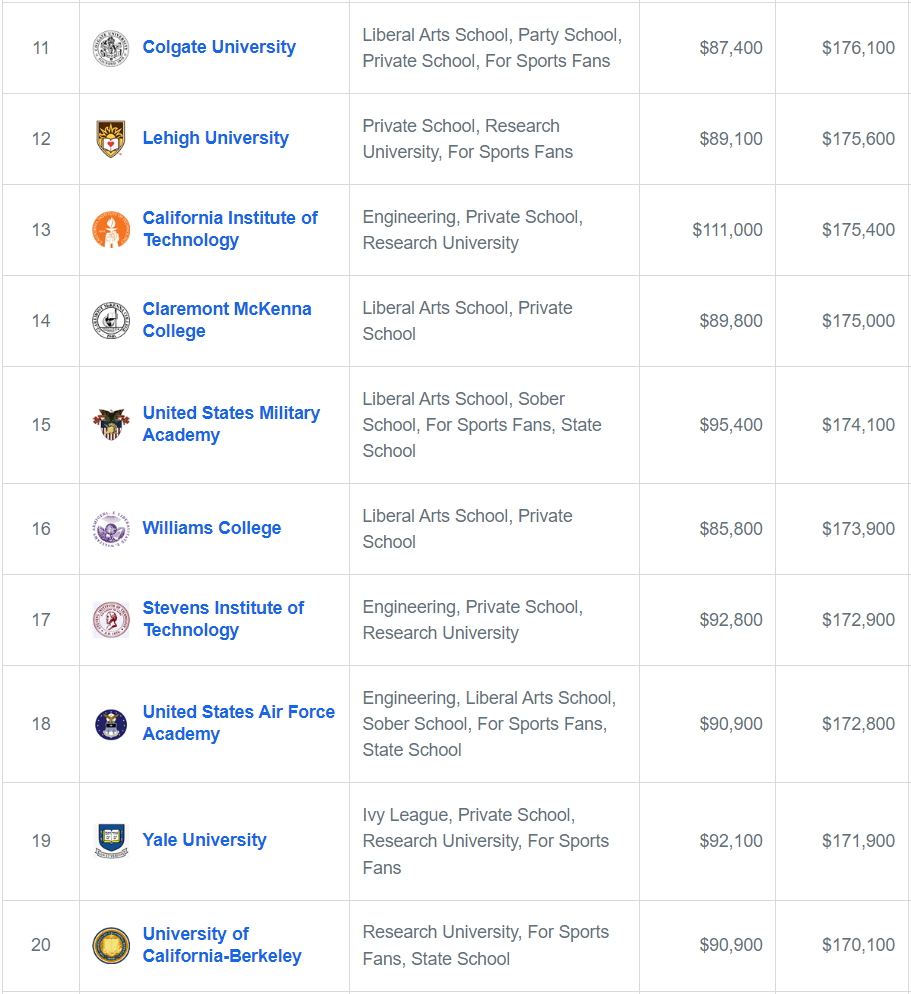Image resolution: width=911 pixels, height=994 pixels.
Task: Open the Lehigh University link
Action: pyautogui.click(x=215, y=139)
